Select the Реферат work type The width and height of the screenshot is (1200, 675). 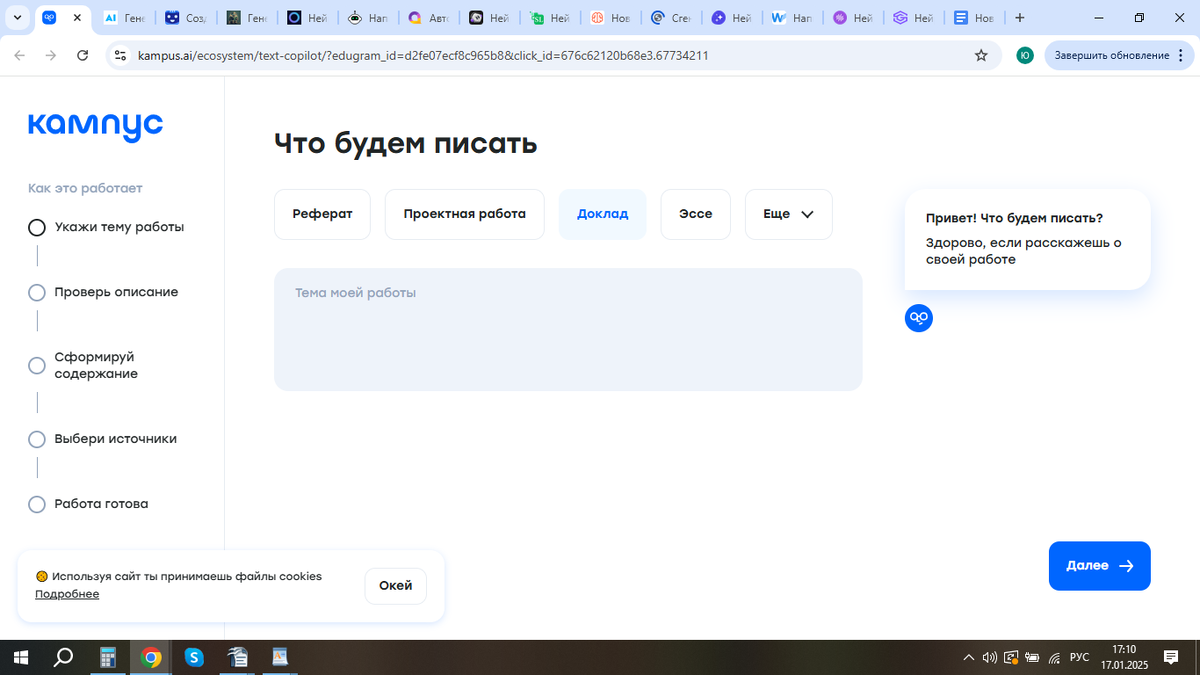pyautogui.click(x=322, y=214)
